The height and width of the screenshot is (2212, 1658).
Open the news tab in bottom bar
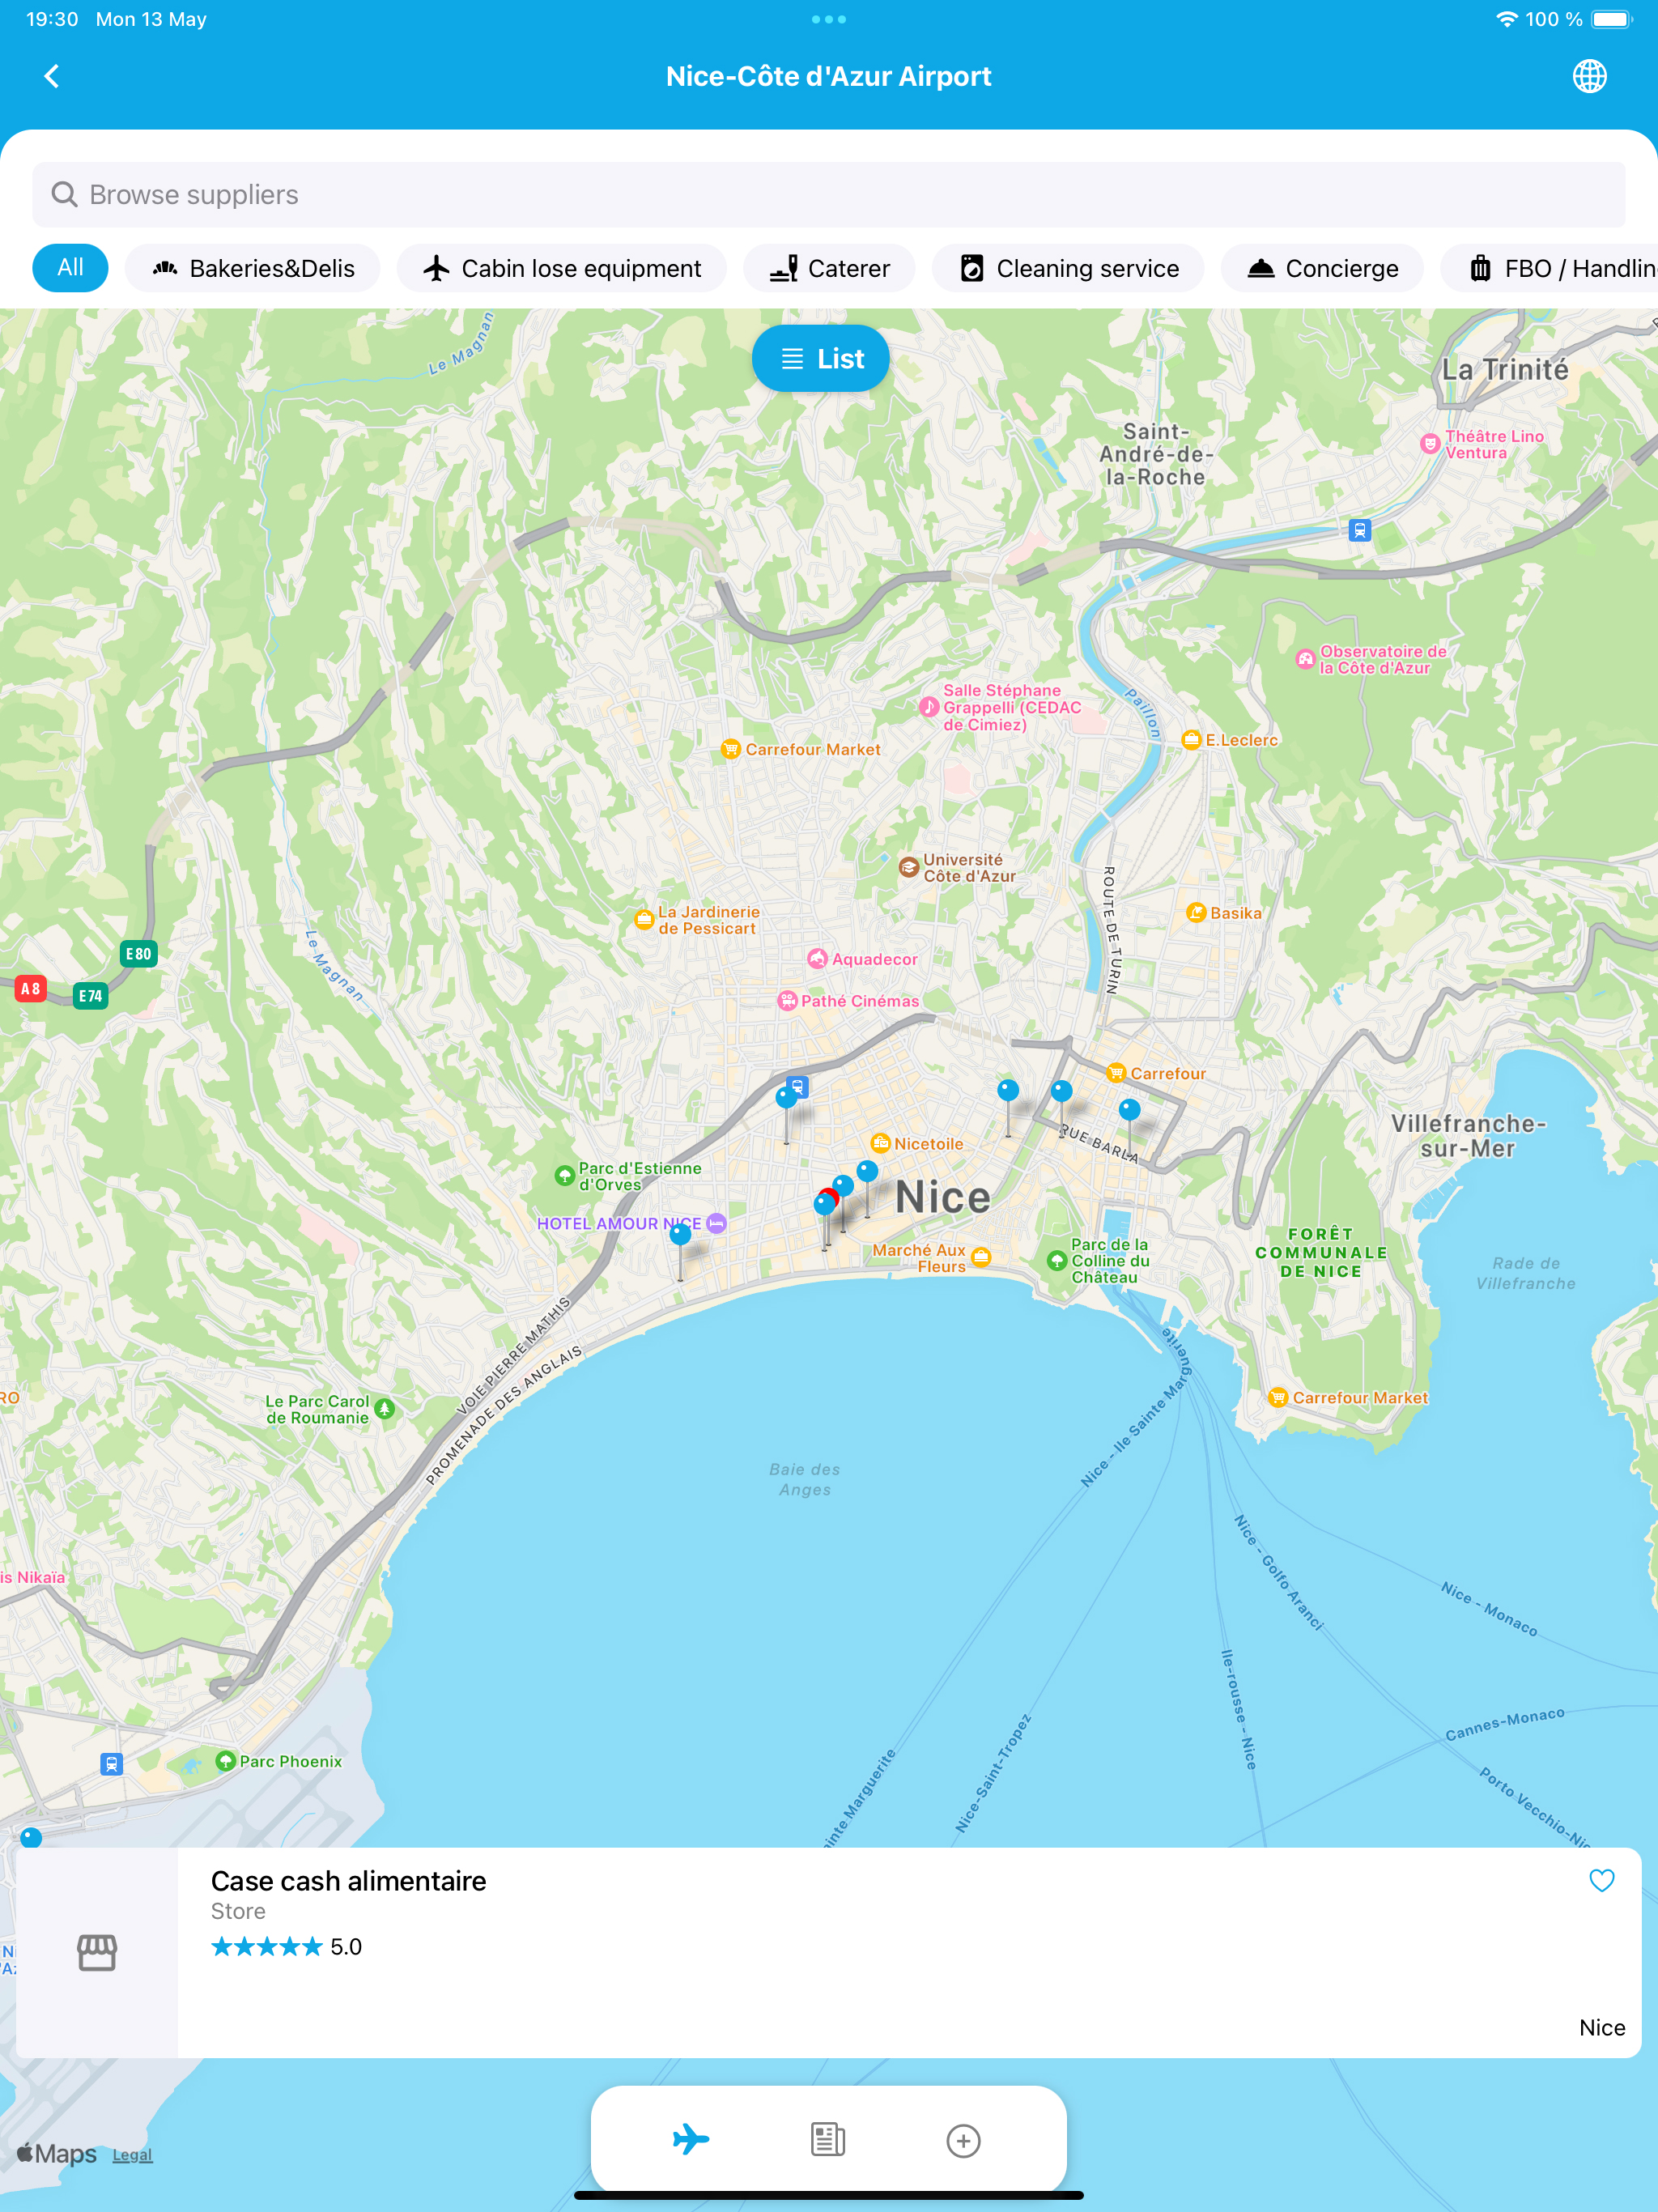828,2139
